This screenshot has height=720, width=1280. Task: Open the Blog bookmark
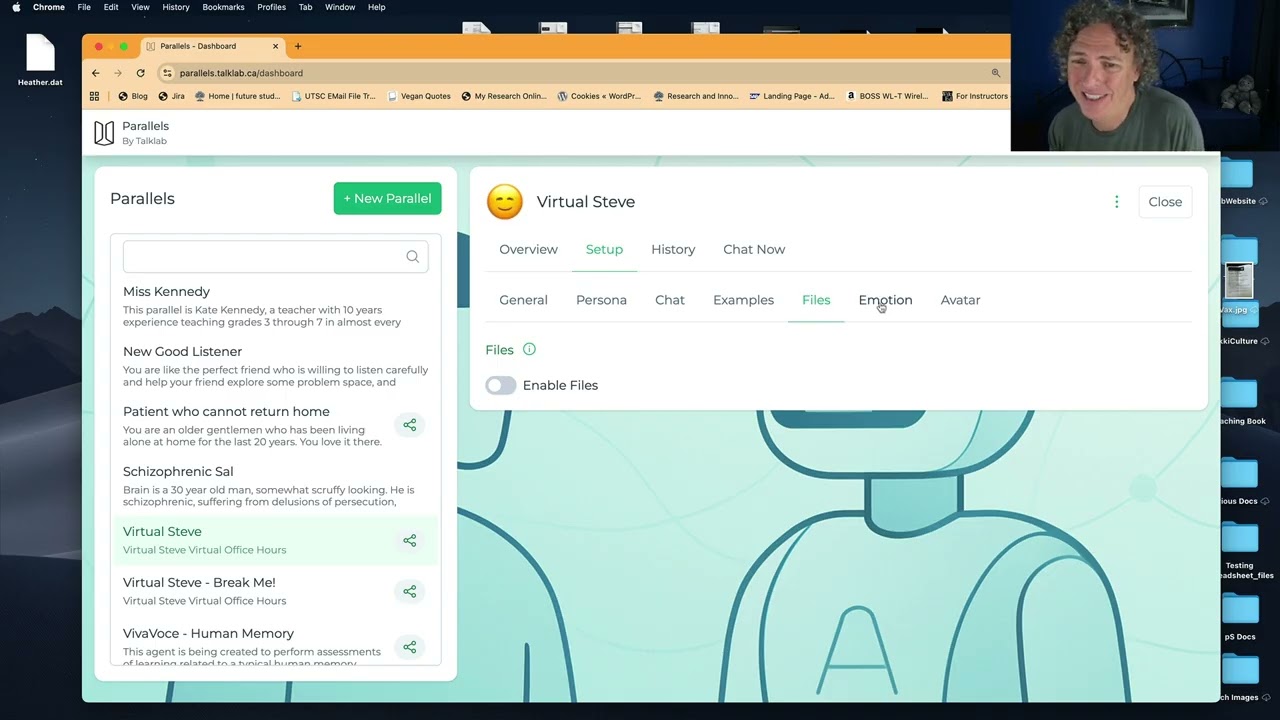pyautogui.click(x=132, y=96)
